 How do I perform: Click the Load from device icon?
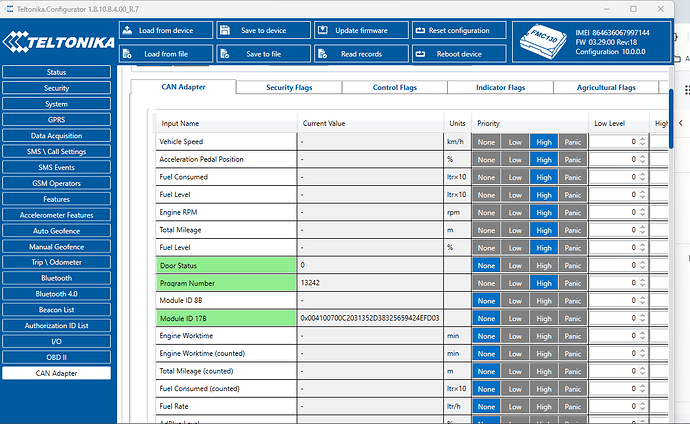coord(129,31)
